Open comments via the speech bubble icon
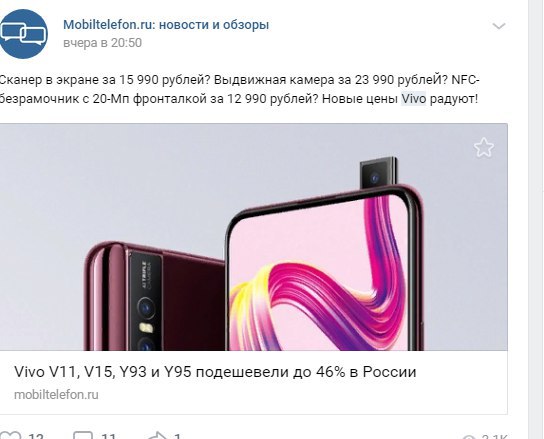Screen dimensions: 544x439 tap(83, 435)
